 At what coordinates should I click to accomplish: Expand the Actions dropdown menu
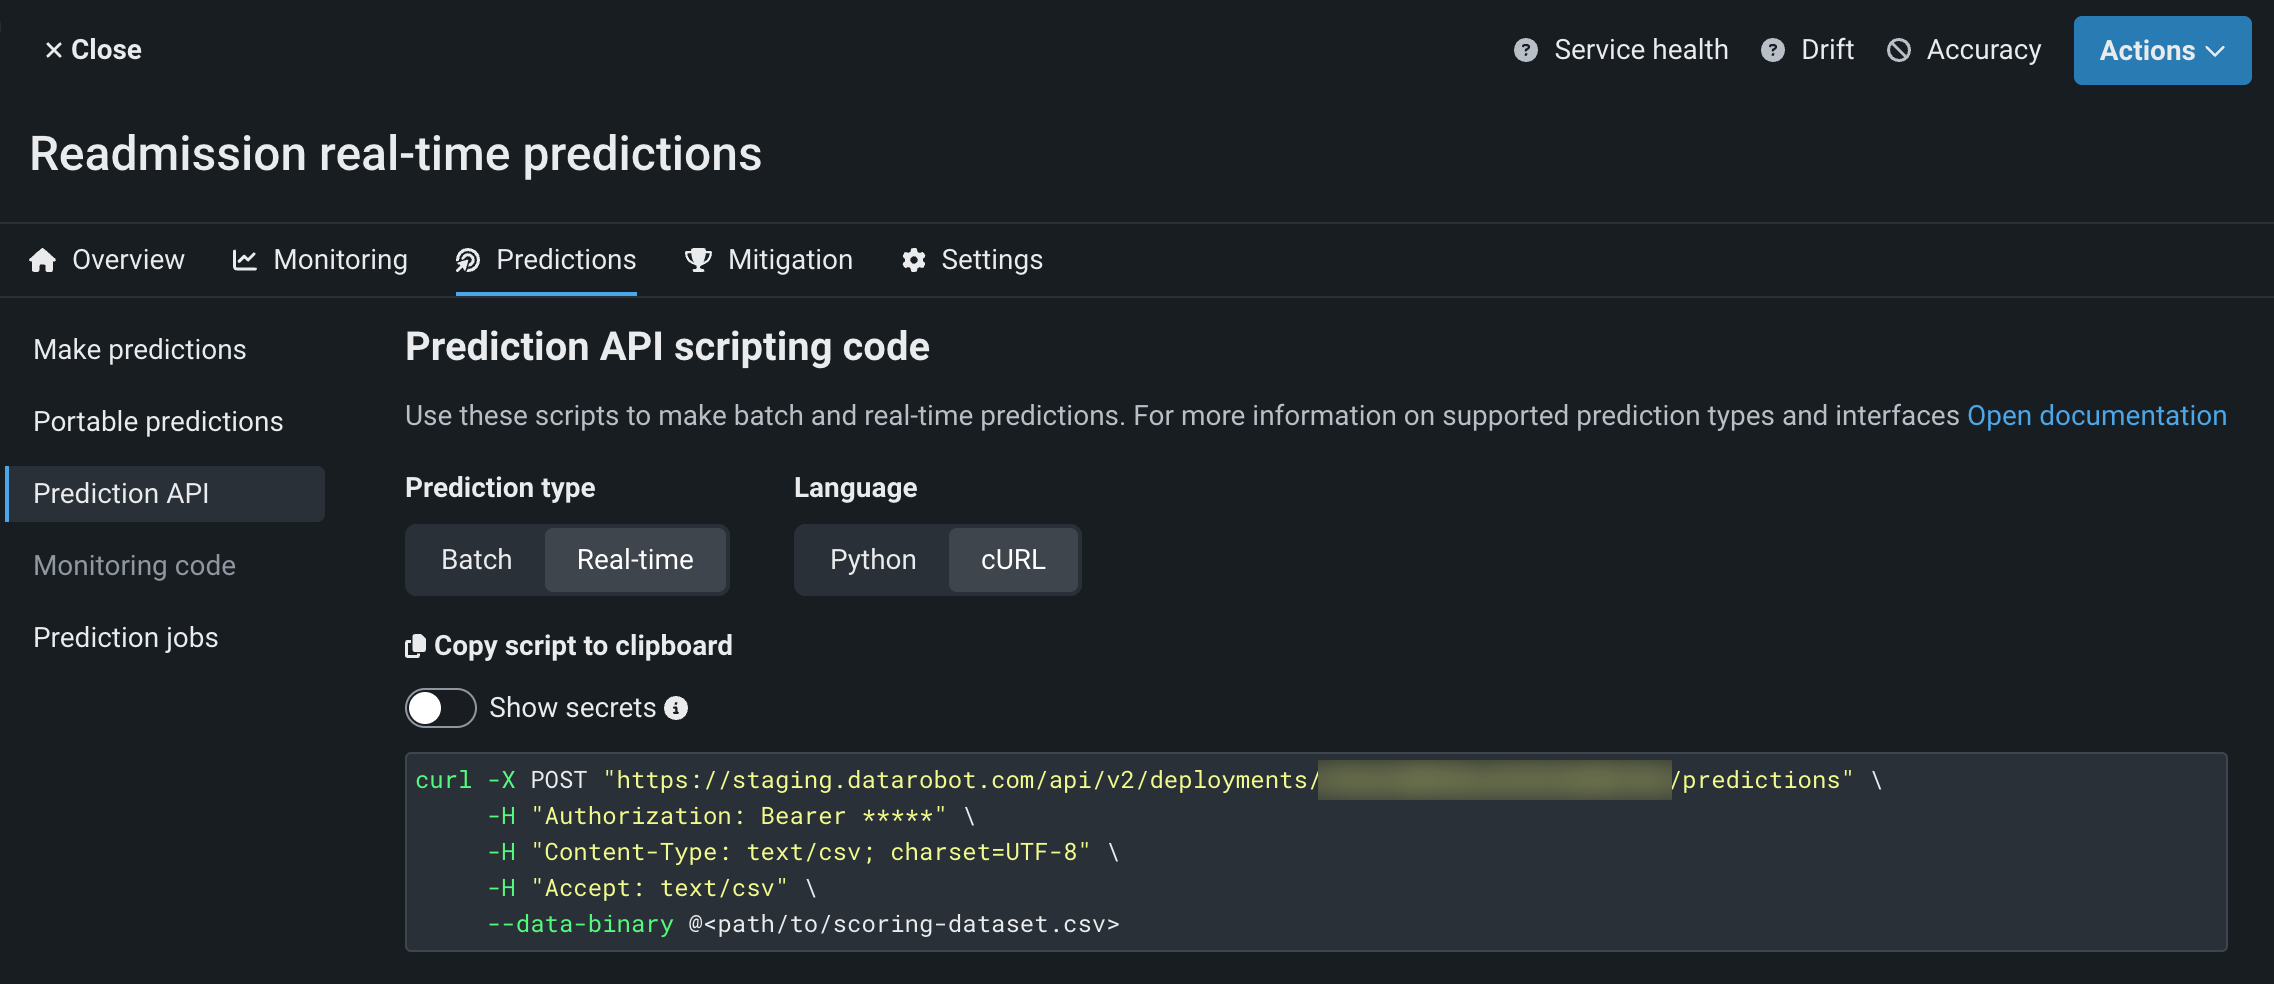coord(2161,50)
